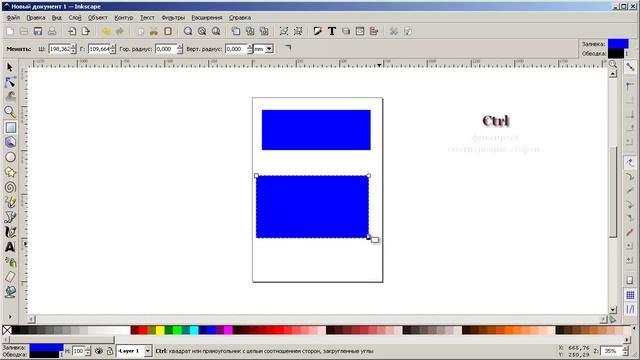Select the Bezier pen tool

point(10,217)
